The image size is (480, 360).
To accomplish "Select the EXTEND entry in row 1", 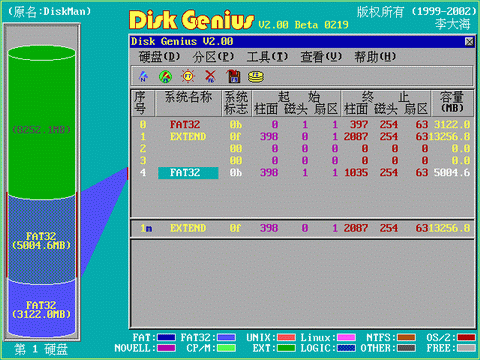I will pos(188,137).
